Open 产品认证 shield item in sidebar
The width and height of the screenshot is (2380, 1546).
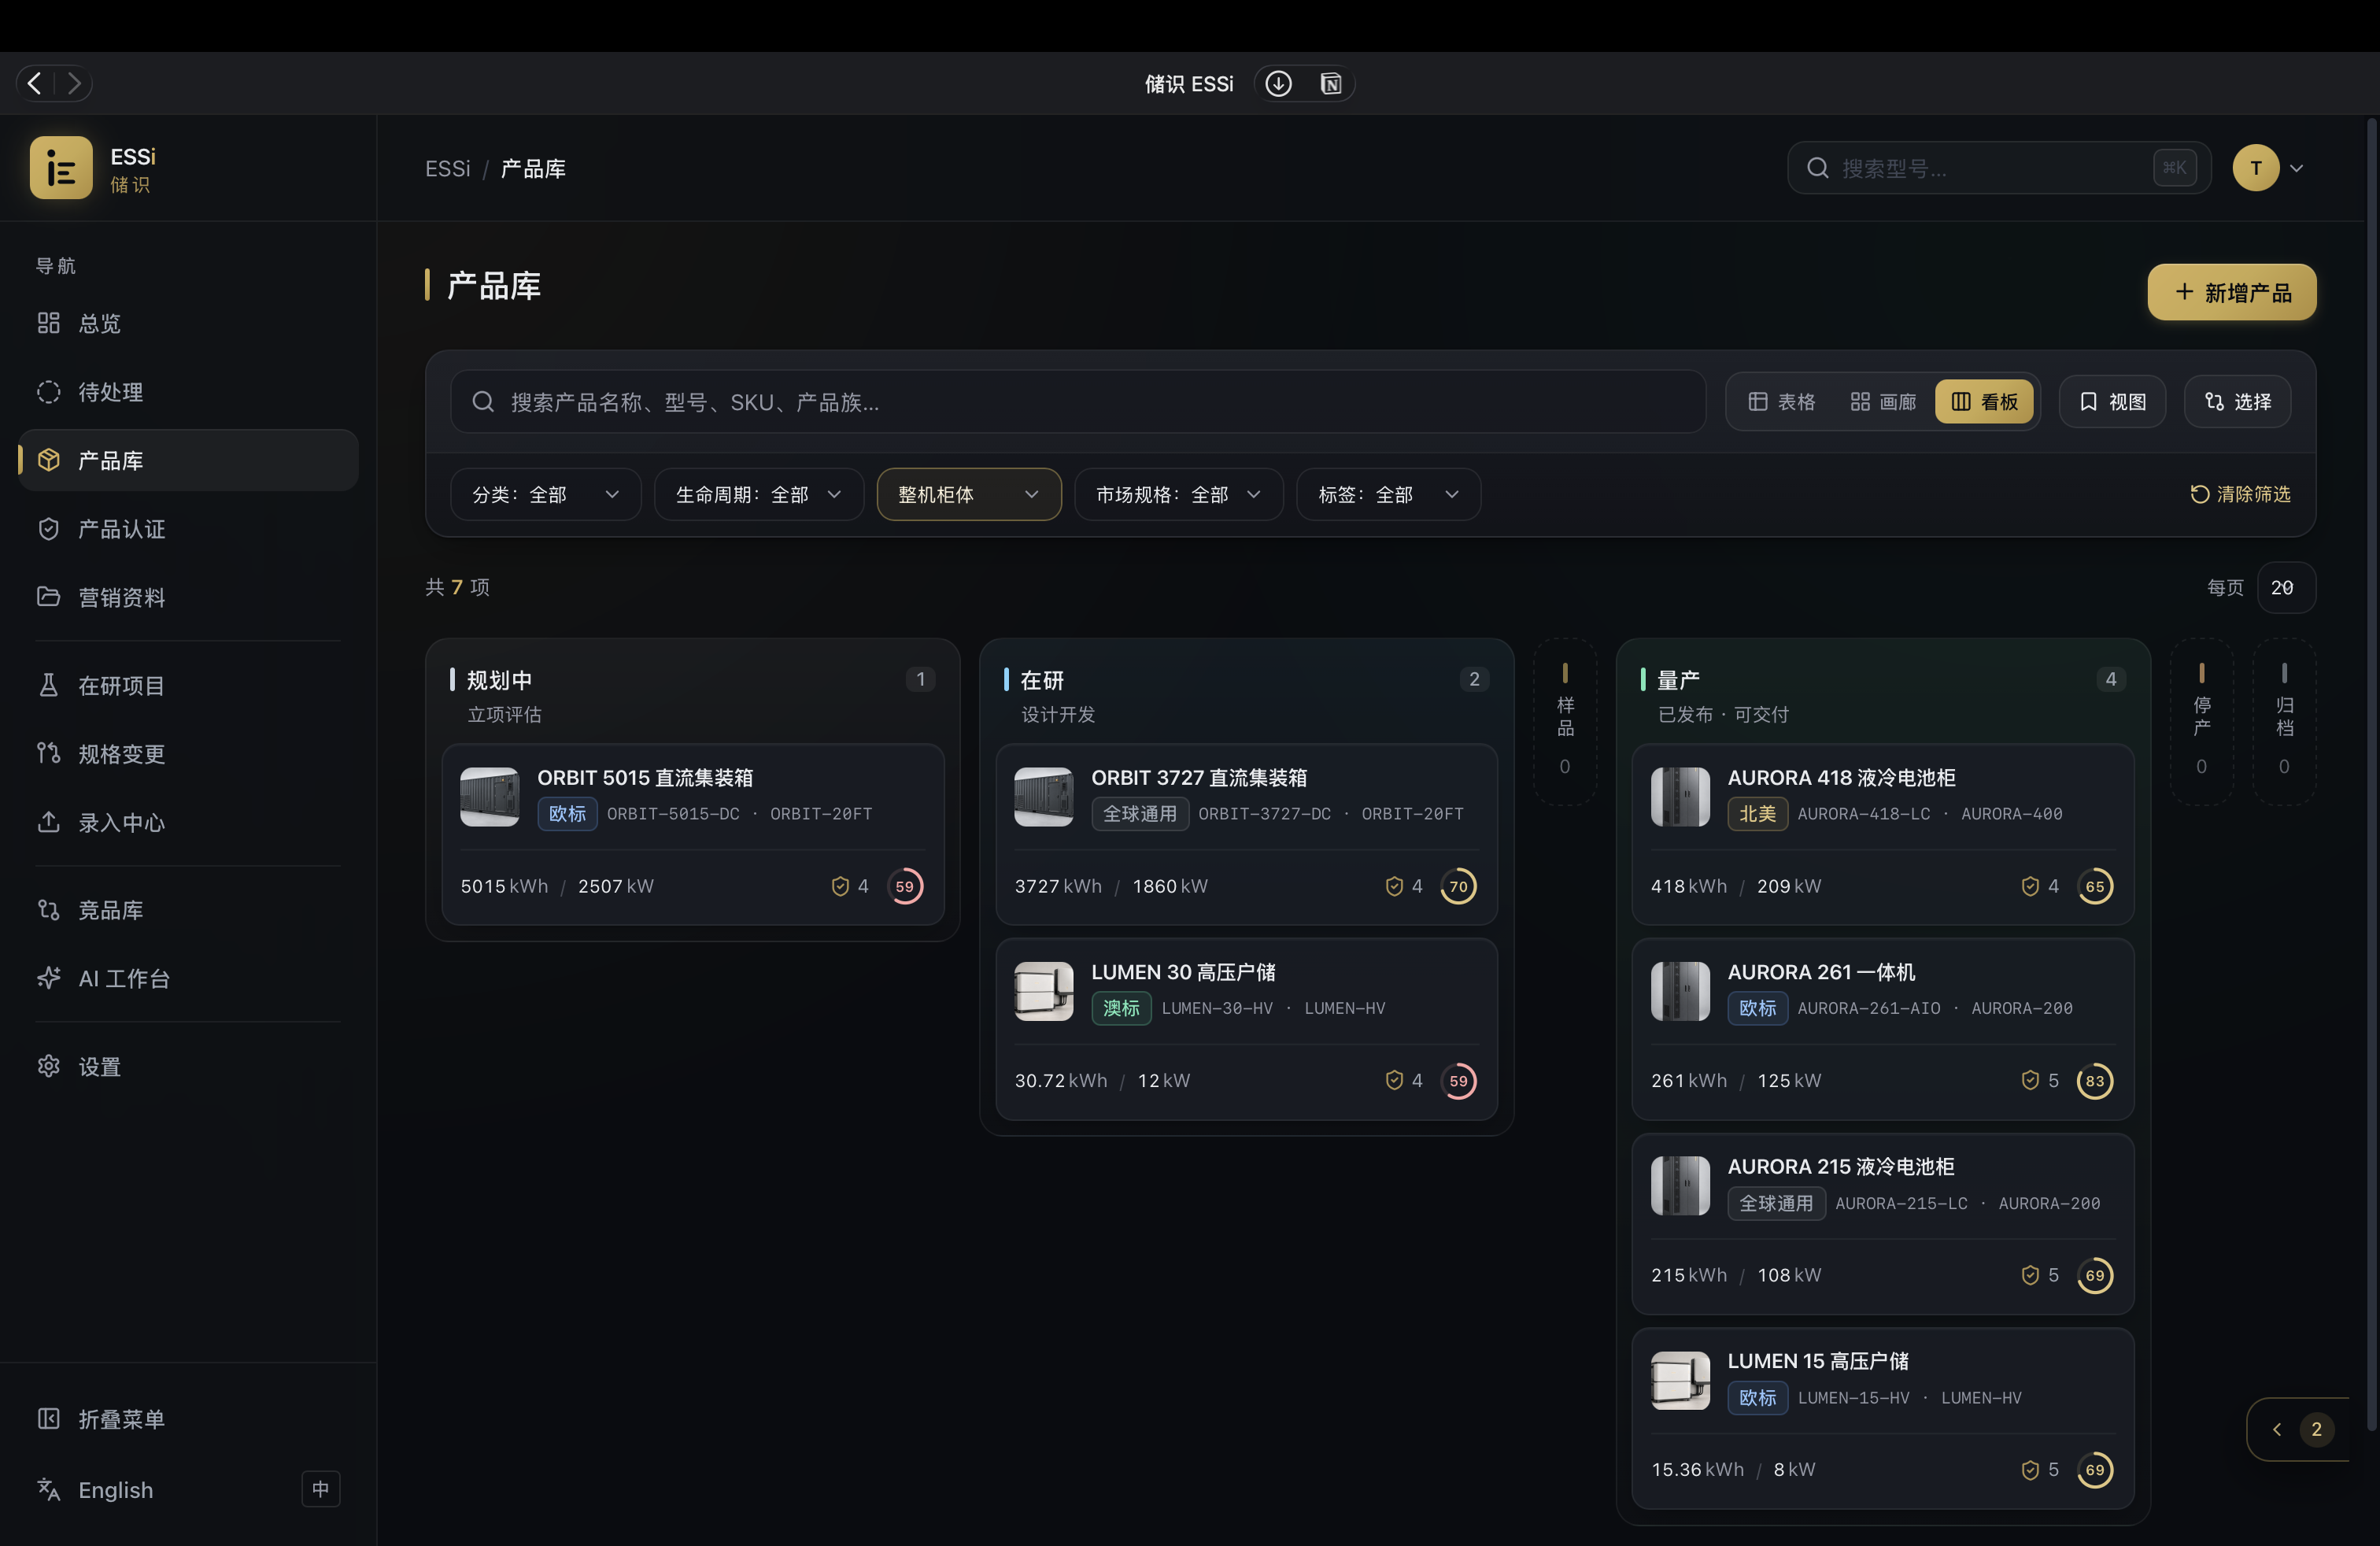click(188, 529)
